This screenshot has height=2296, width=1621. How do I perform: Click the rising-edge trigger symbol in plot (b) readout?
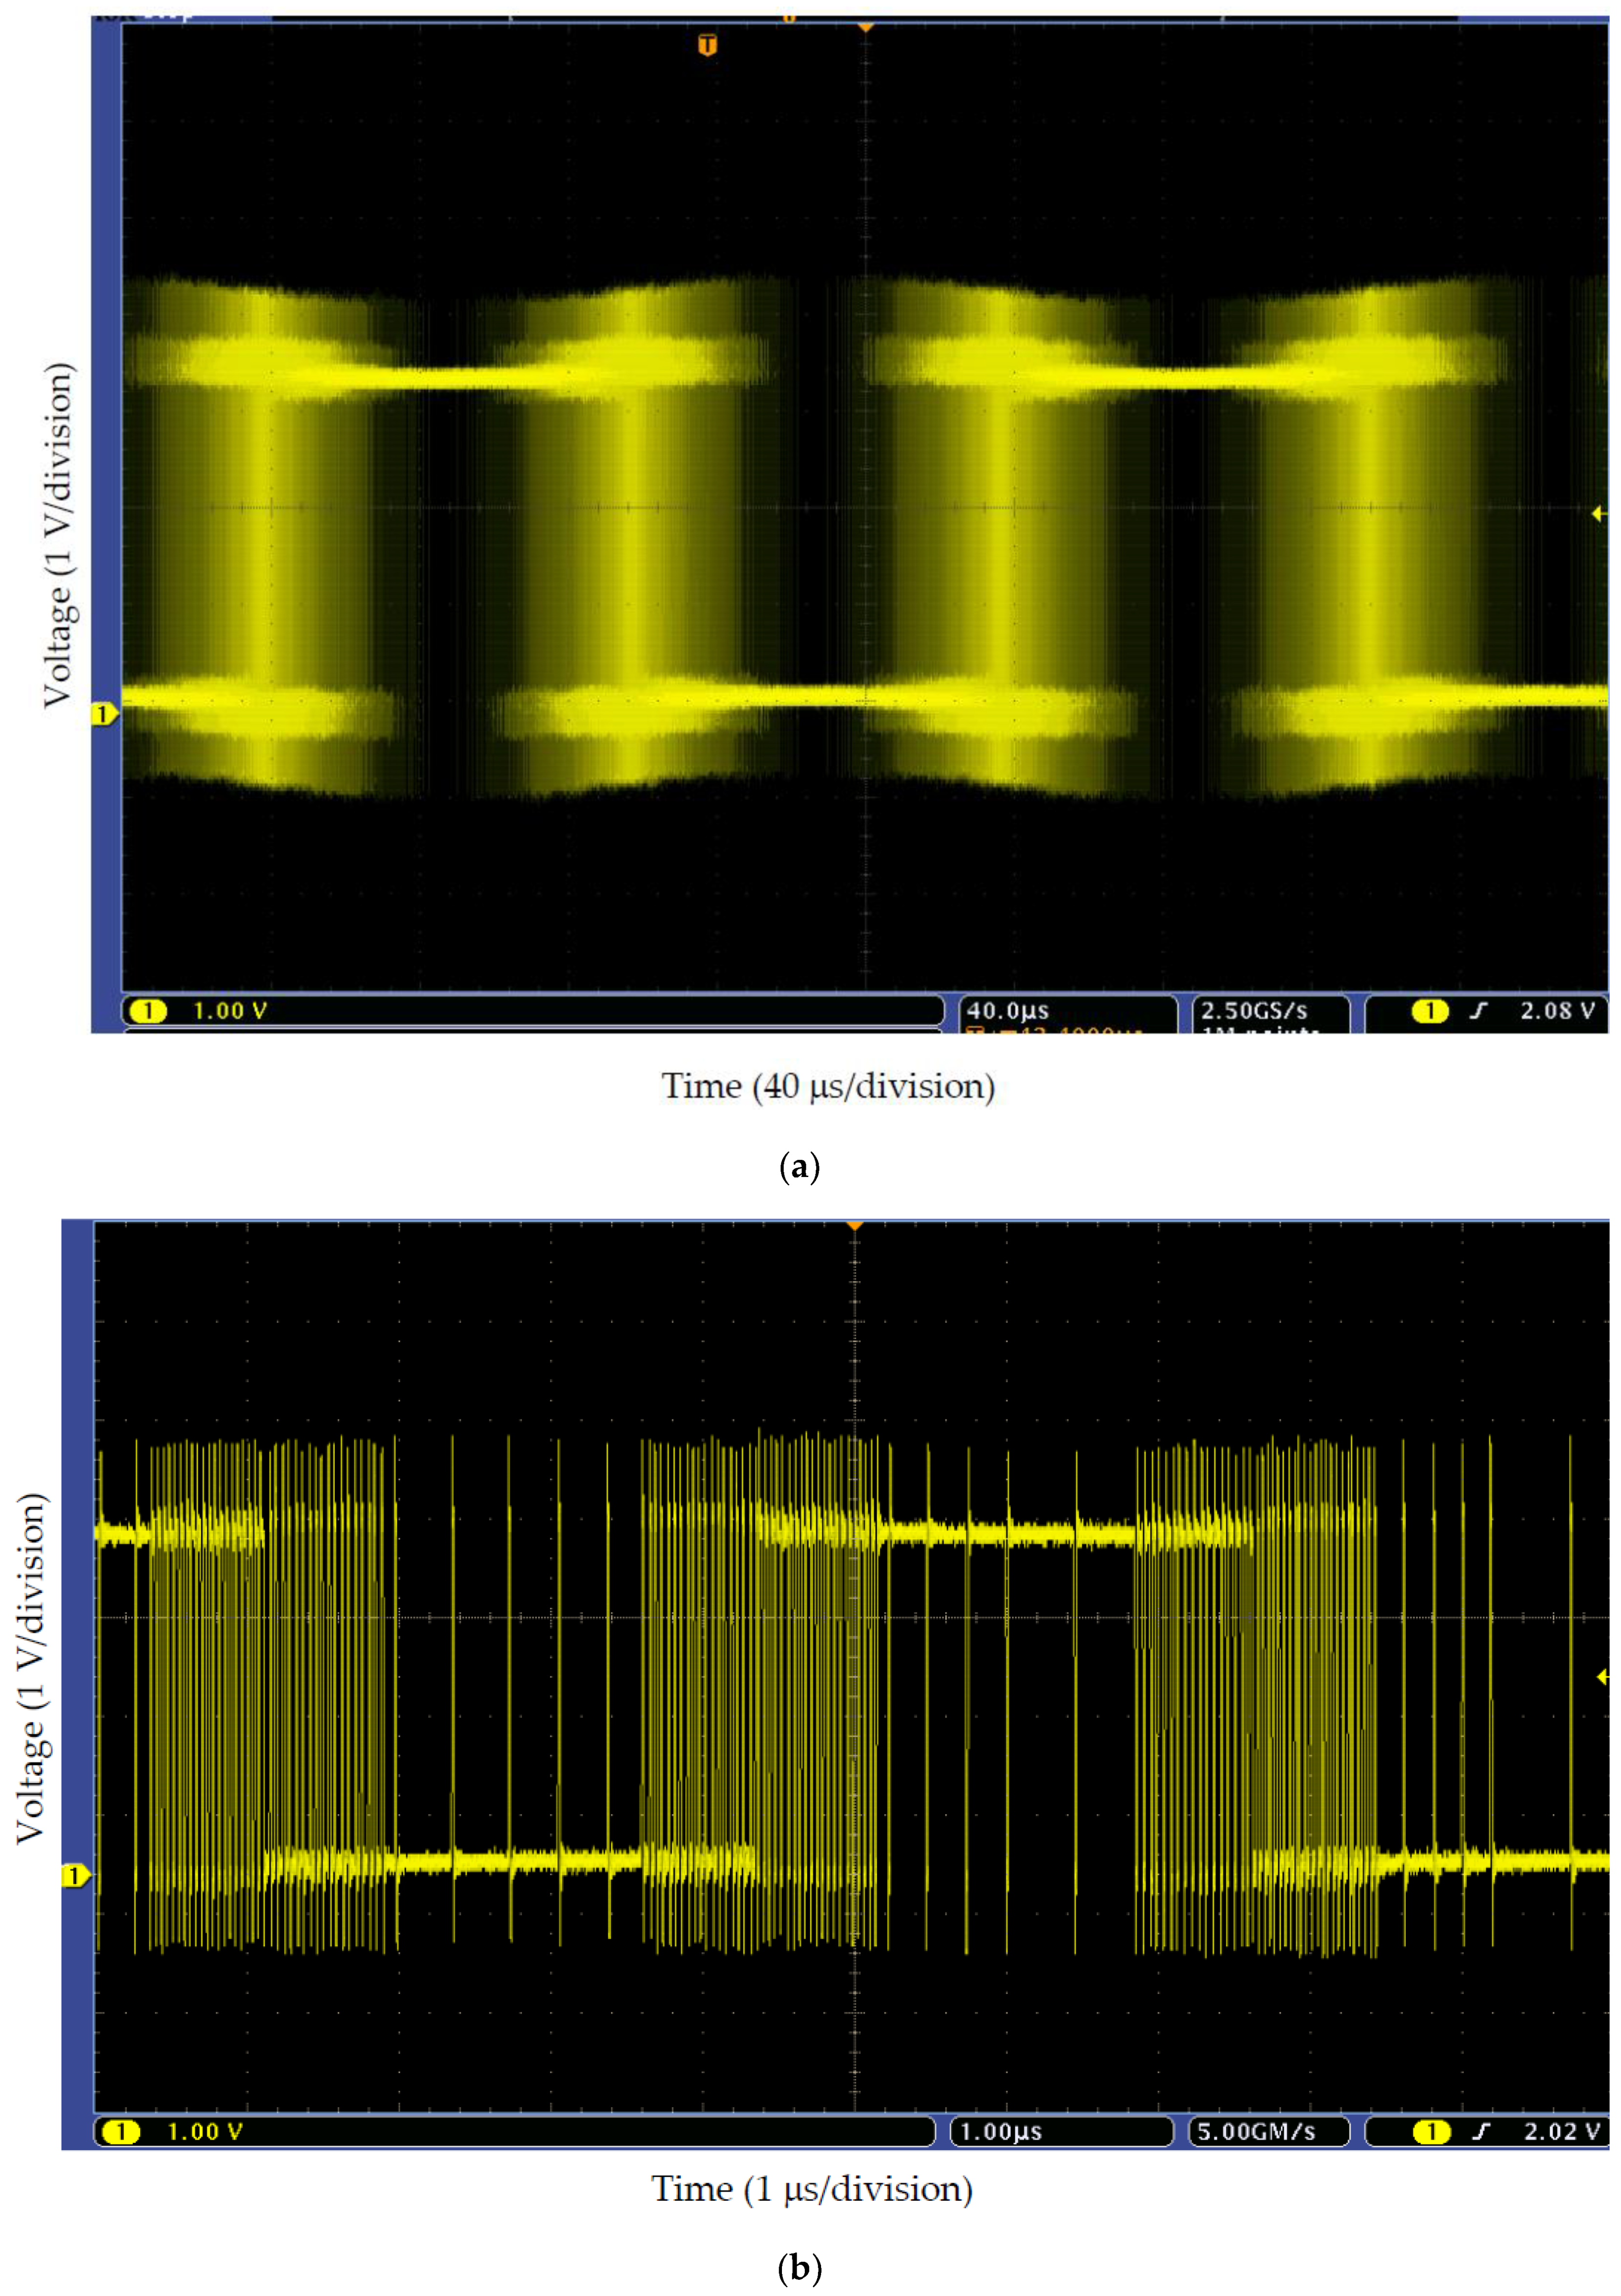tap(1481, 2132)
